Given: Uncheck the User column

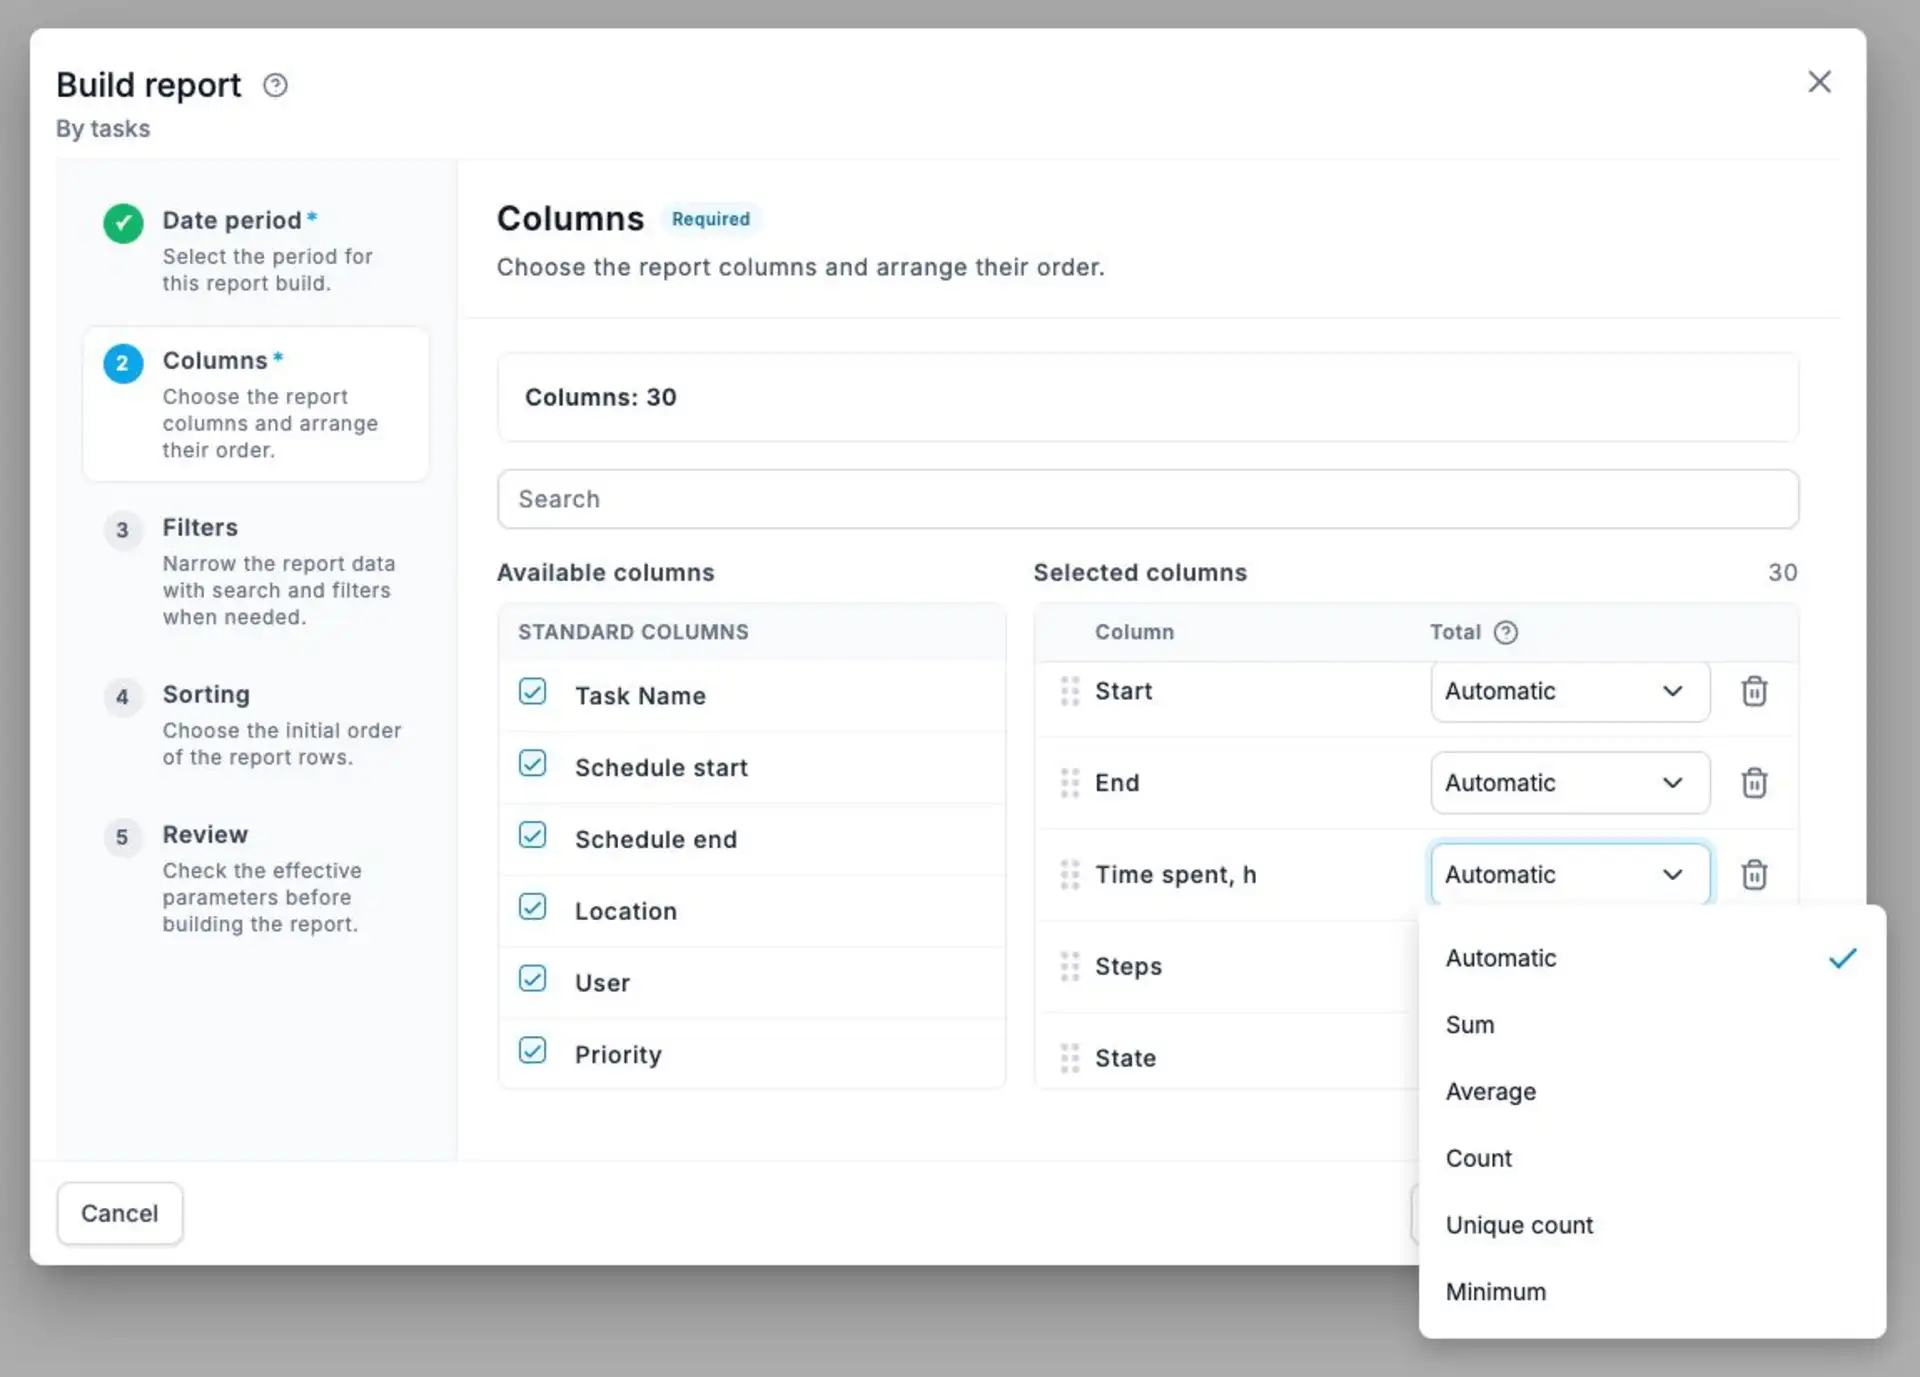Looking at the screenshot, I should (x=532, y=979).
